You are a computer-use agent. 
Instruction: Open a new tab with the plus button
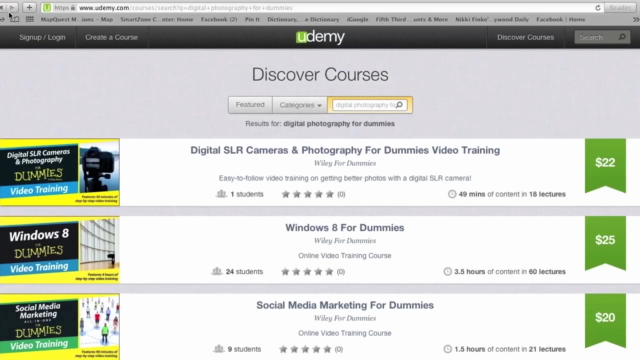pos(29,7)
